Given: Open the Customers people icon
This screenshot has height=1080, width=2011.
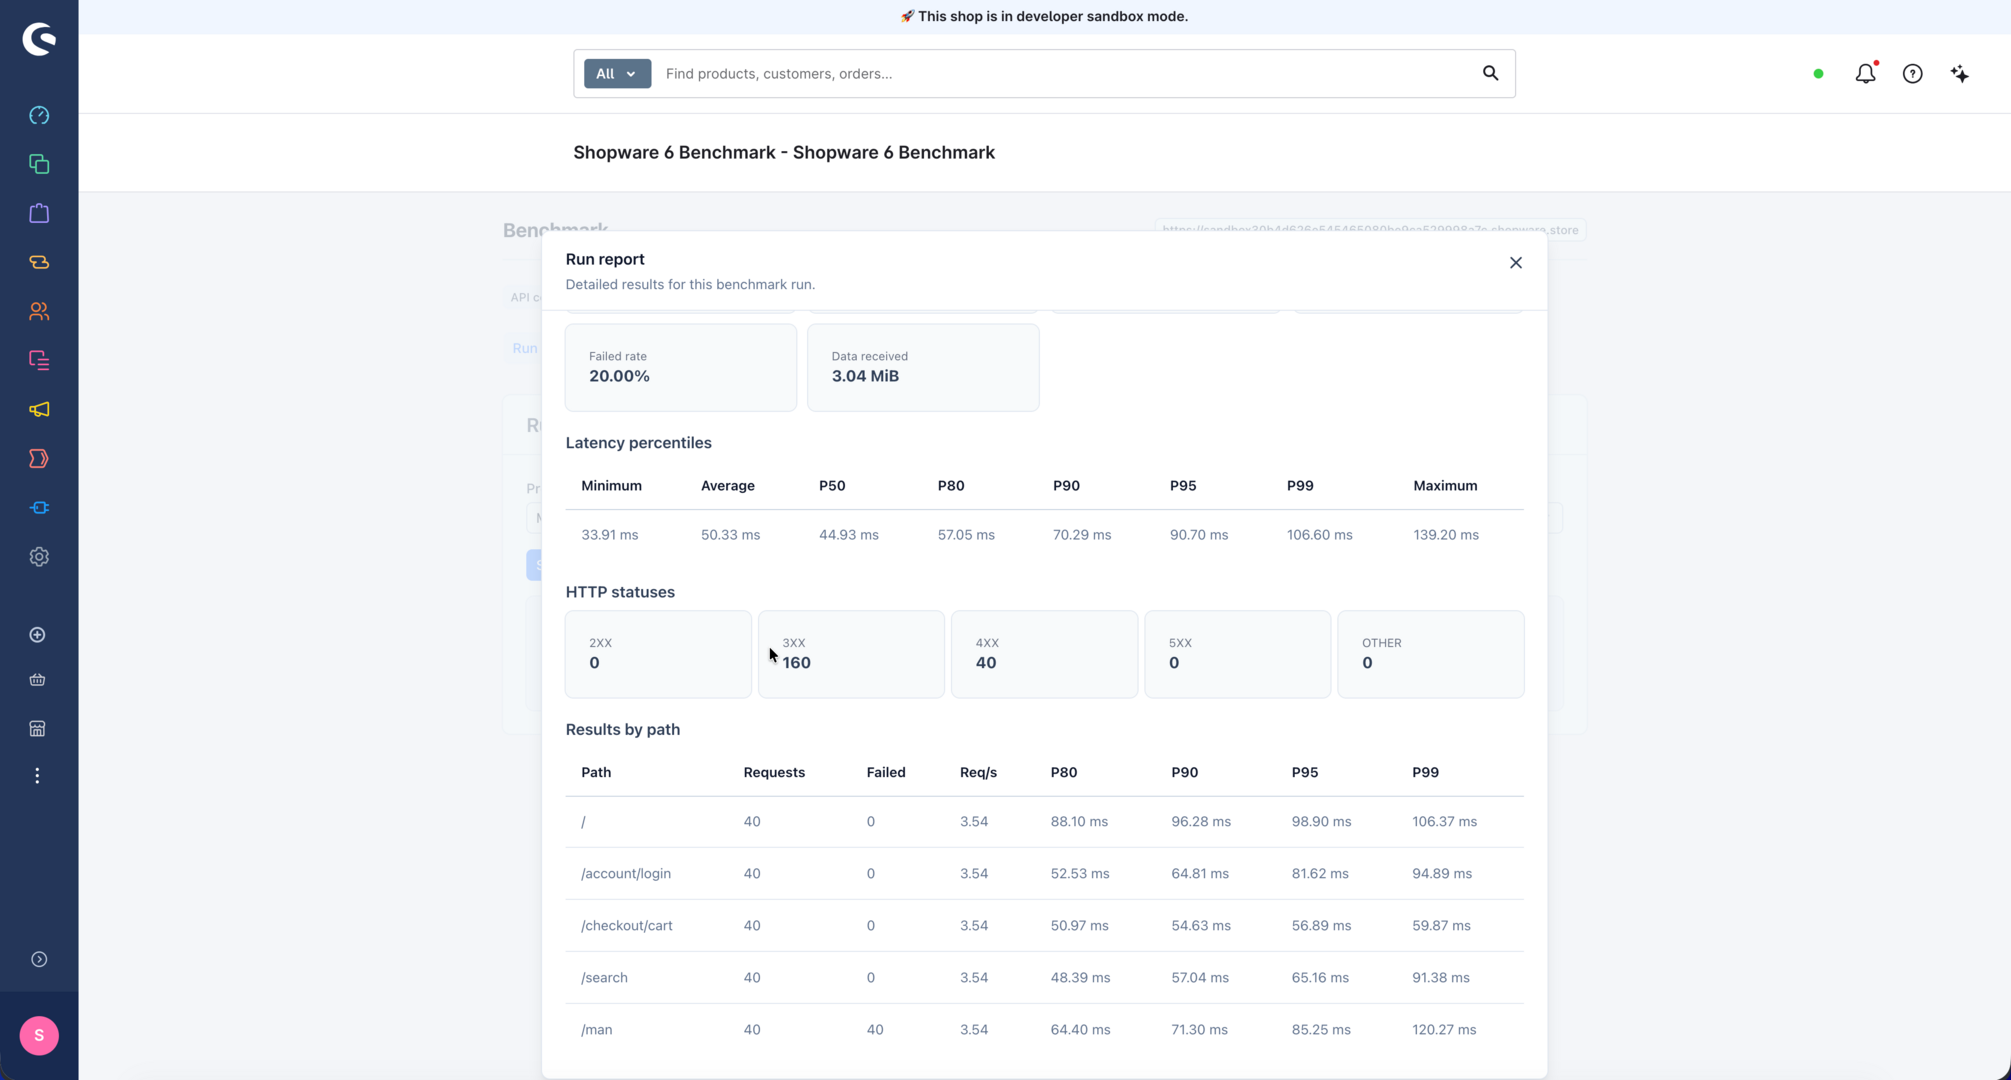Looking at the screenshot, I should click(39, 311).
